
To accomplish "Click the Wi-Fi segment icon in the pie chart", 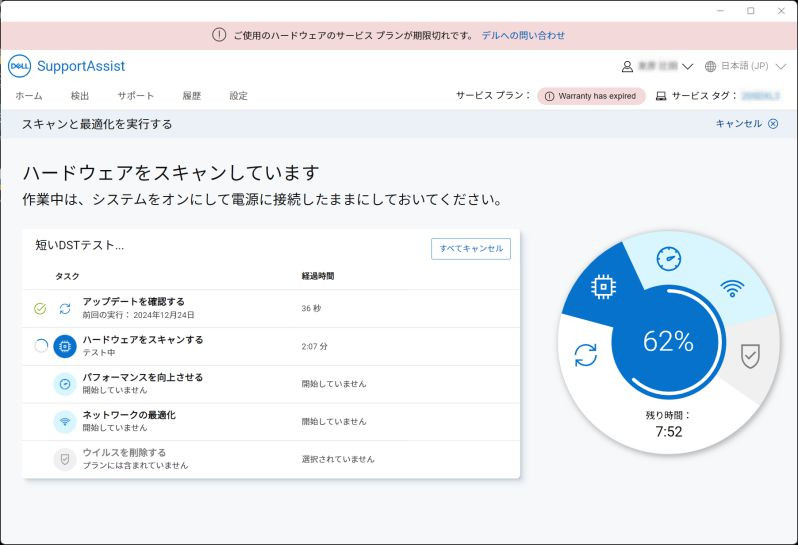I will click(732, 288).
